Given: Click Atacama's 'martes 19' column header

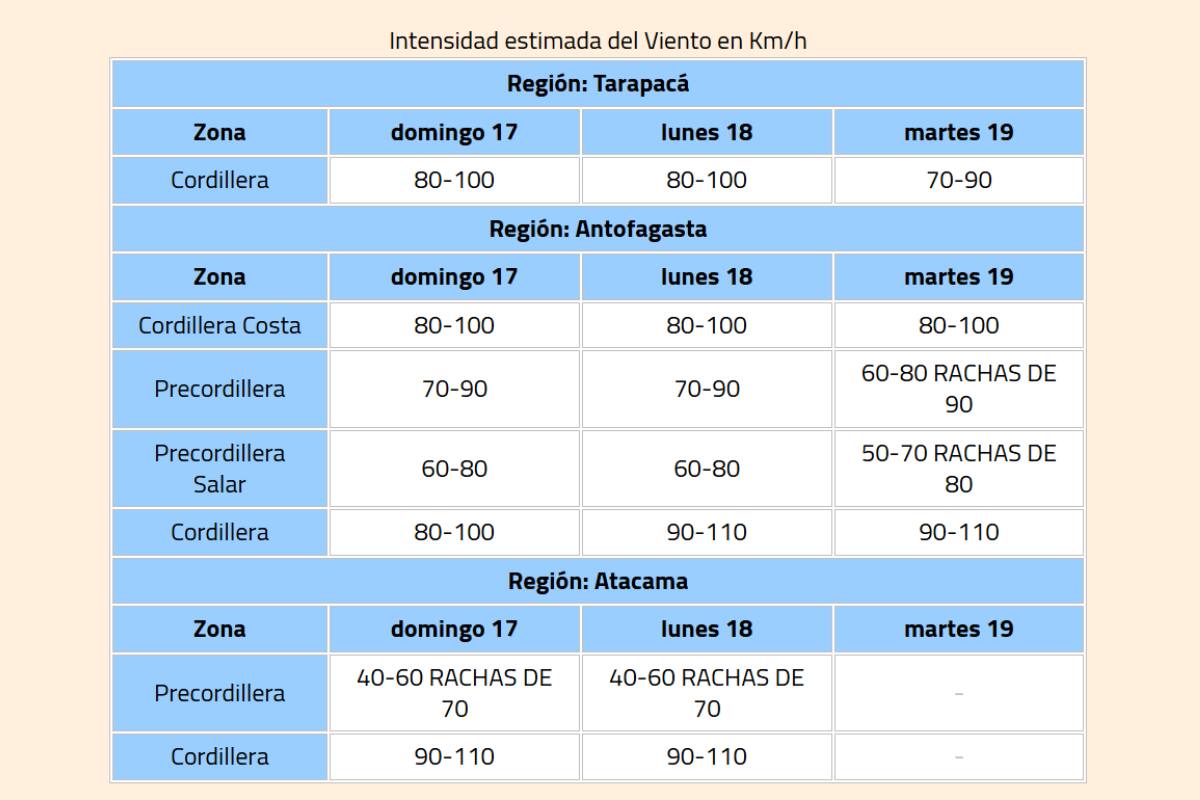Looking at the screenshot, I should tap(958, 629).
